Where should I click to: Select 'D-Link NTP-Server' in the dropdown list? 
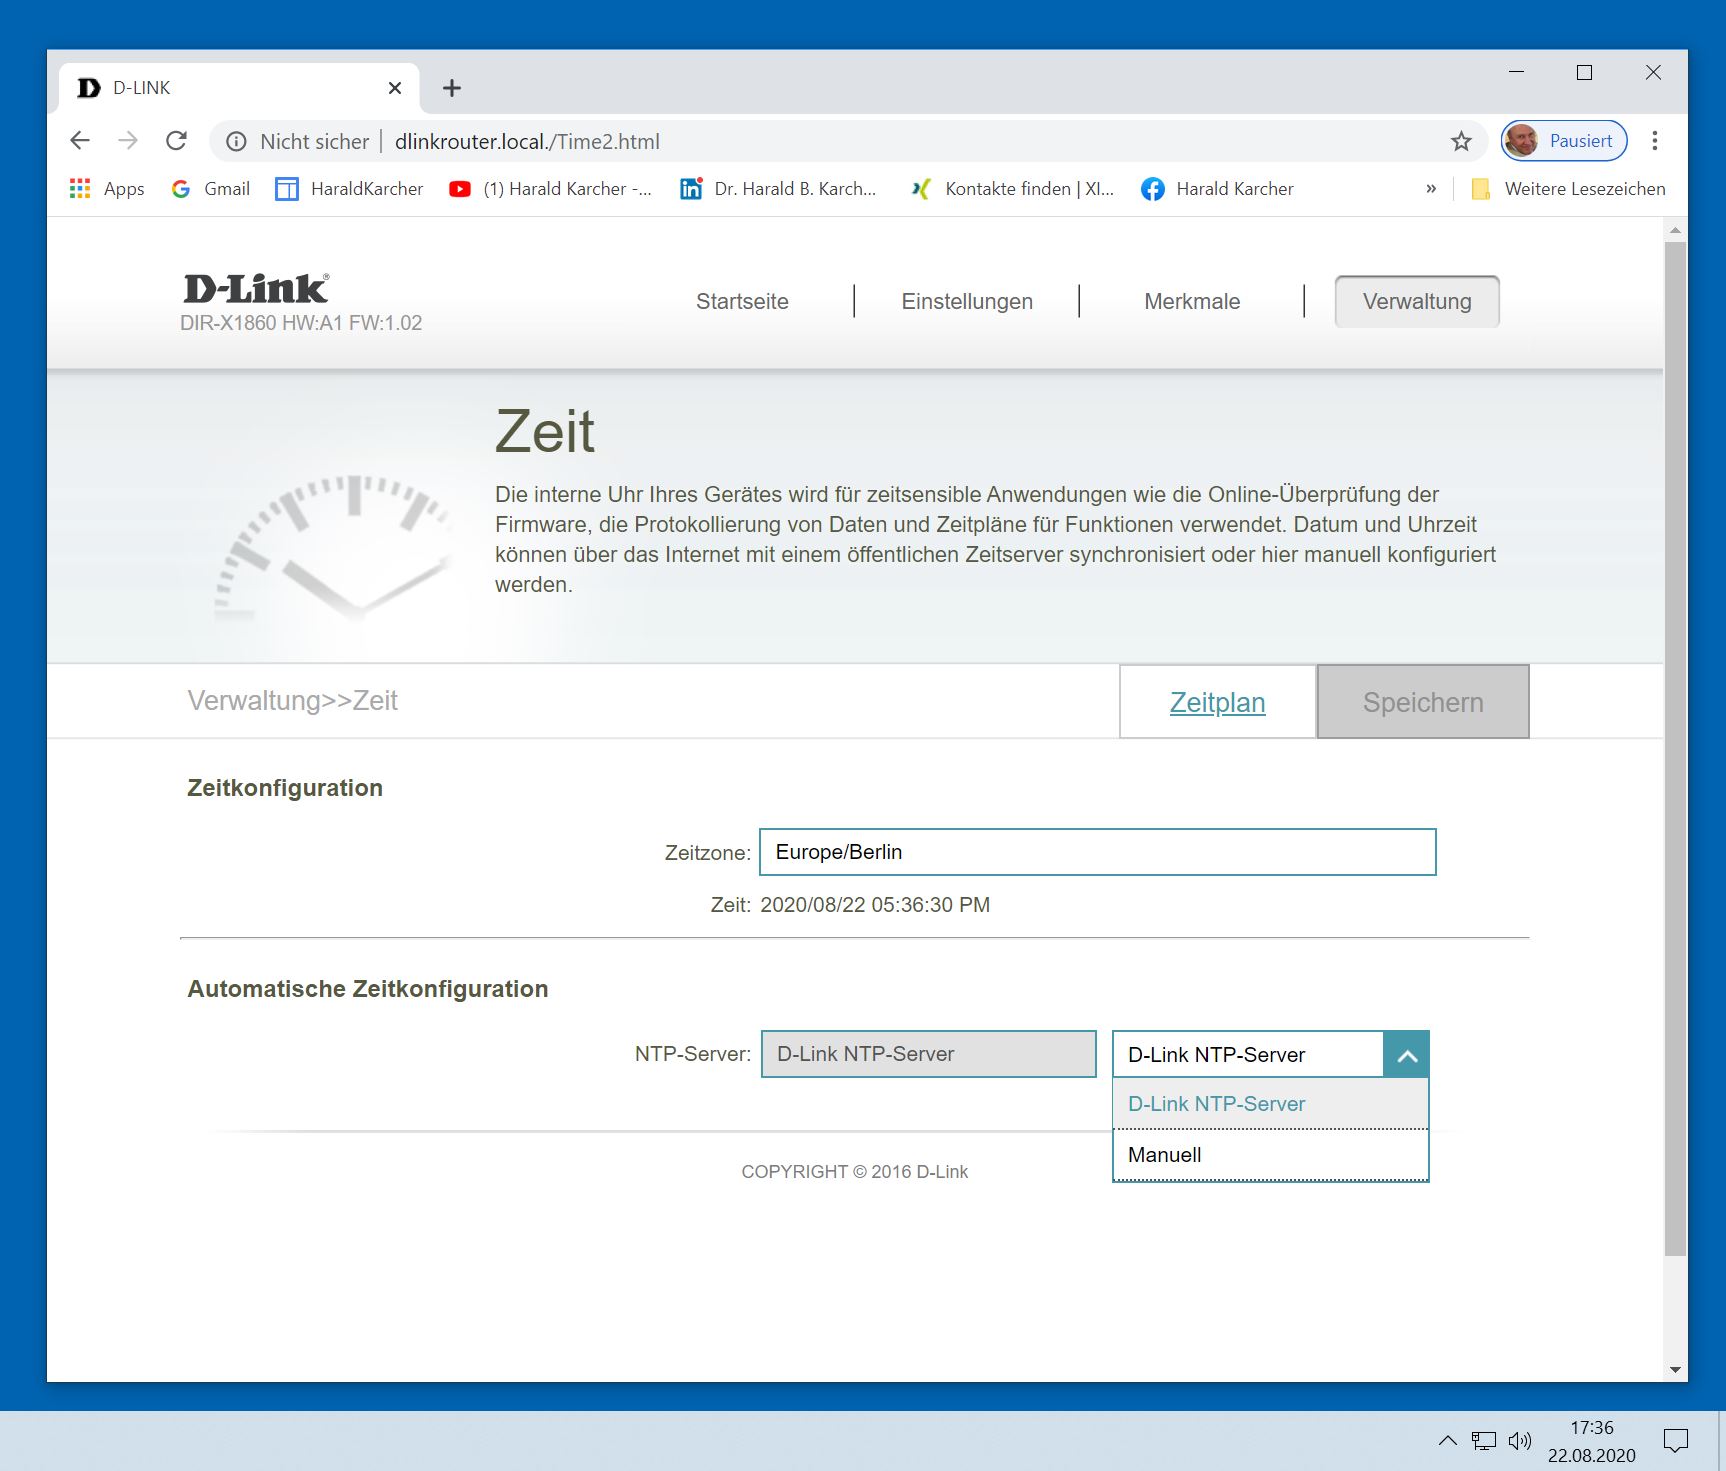click(1271, 1104)
